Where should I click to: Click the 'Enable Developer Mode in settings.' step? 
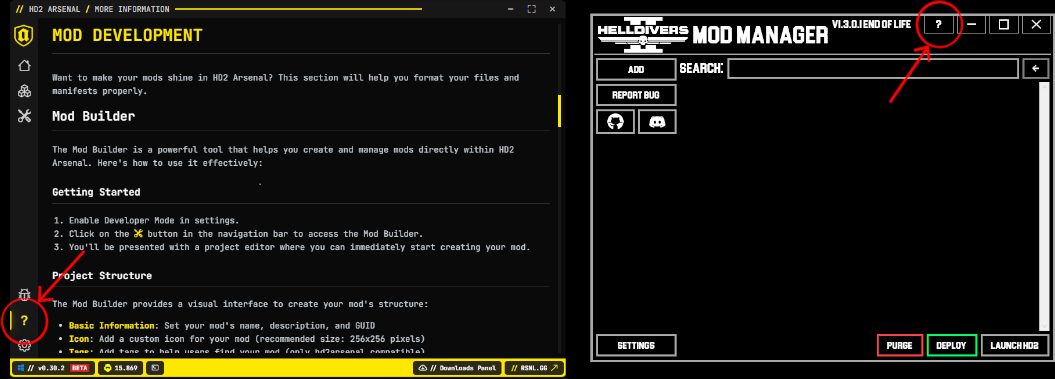point(154,220)
